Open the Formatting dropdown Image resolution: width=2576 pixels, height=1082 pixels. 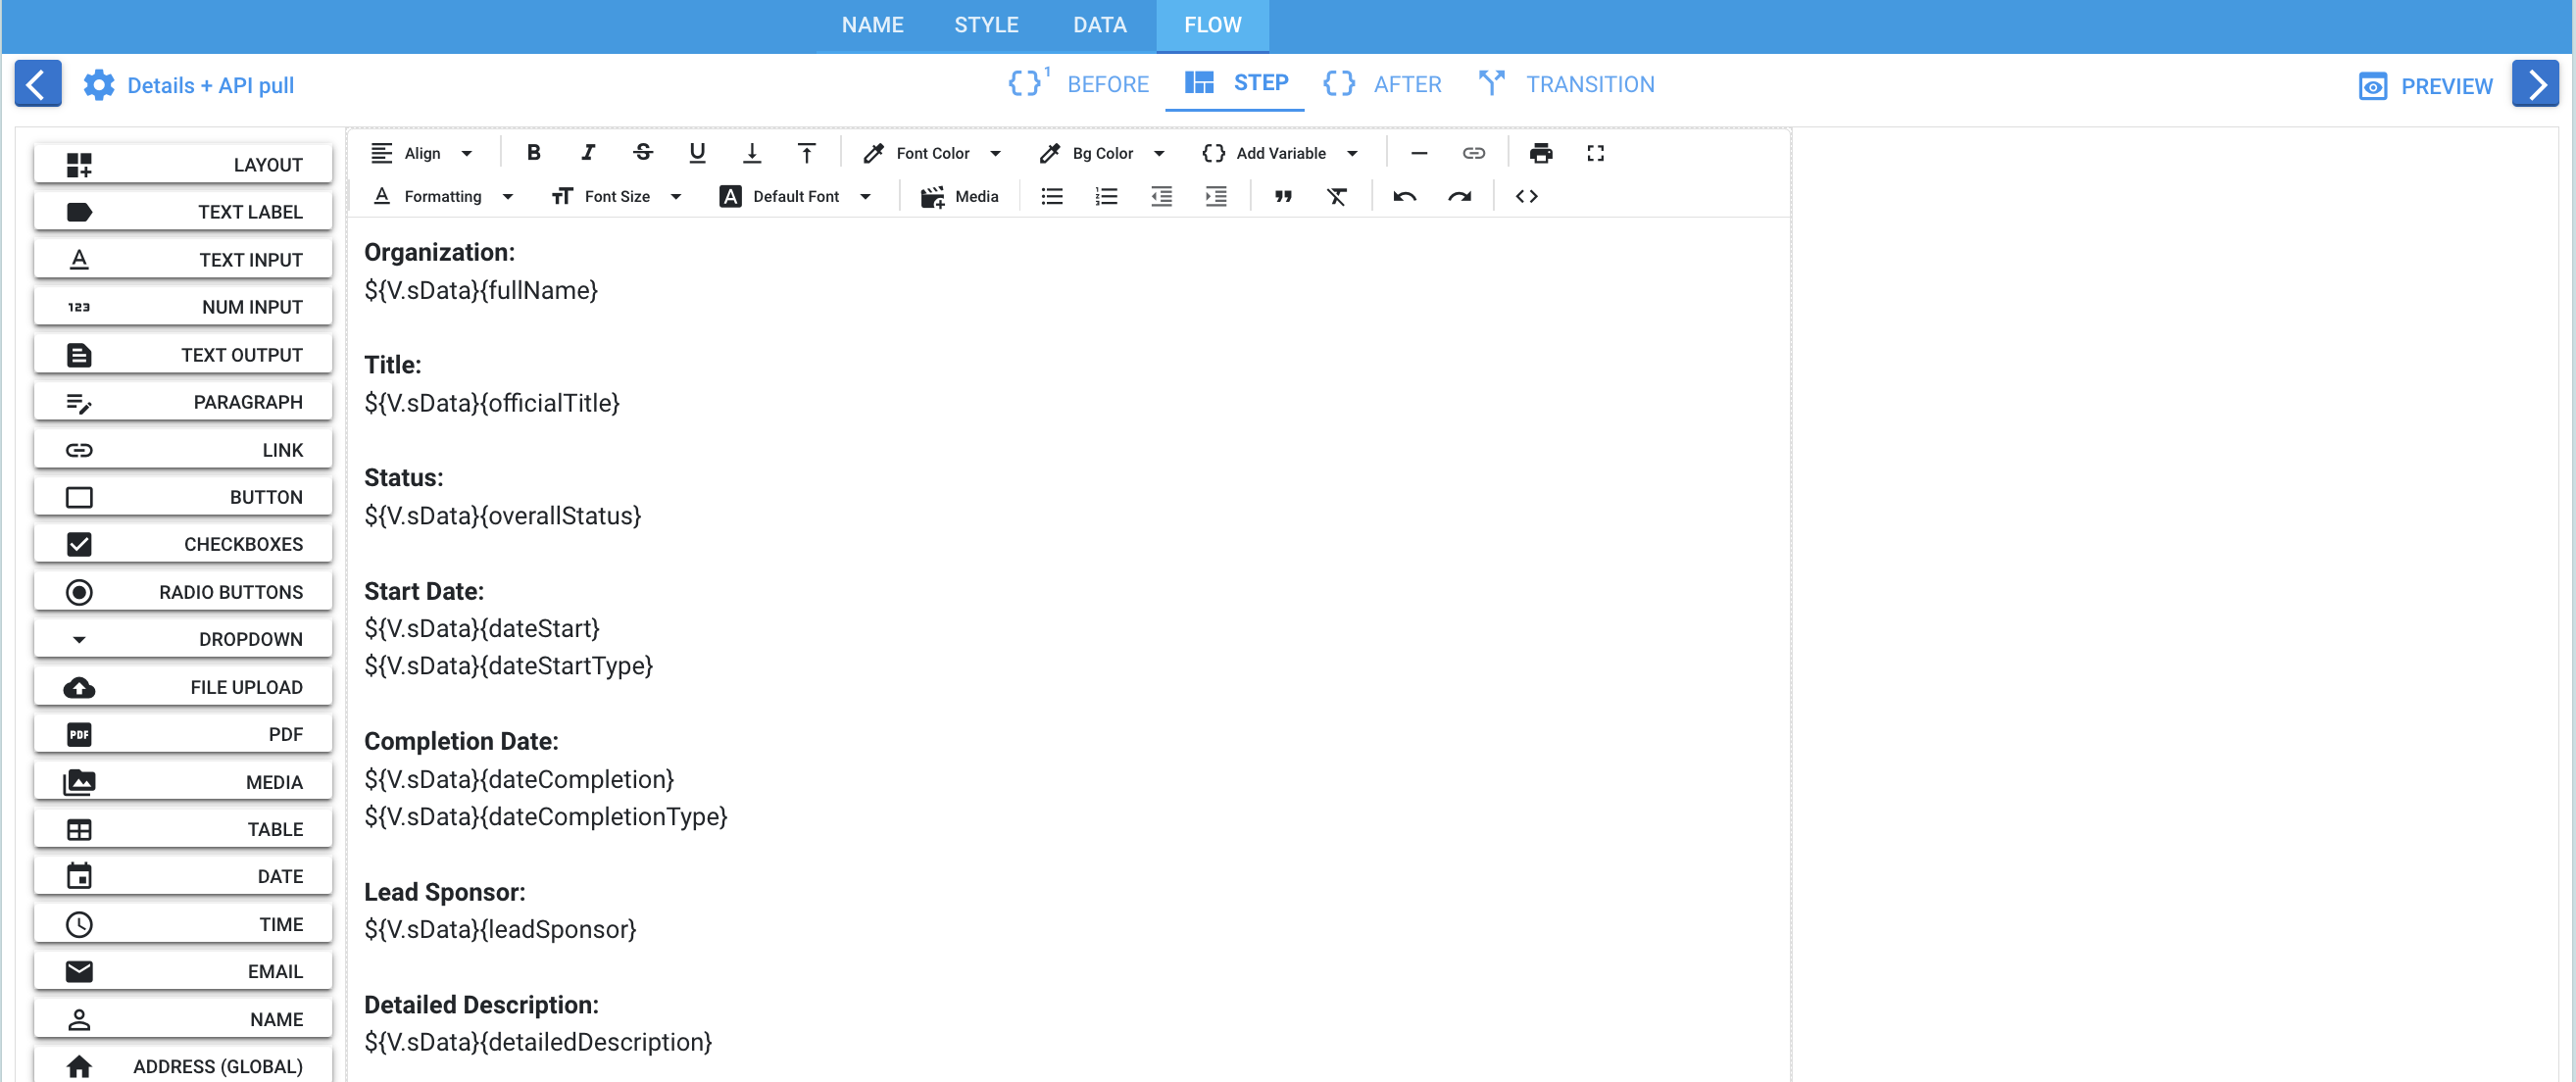tap(443, 196)
